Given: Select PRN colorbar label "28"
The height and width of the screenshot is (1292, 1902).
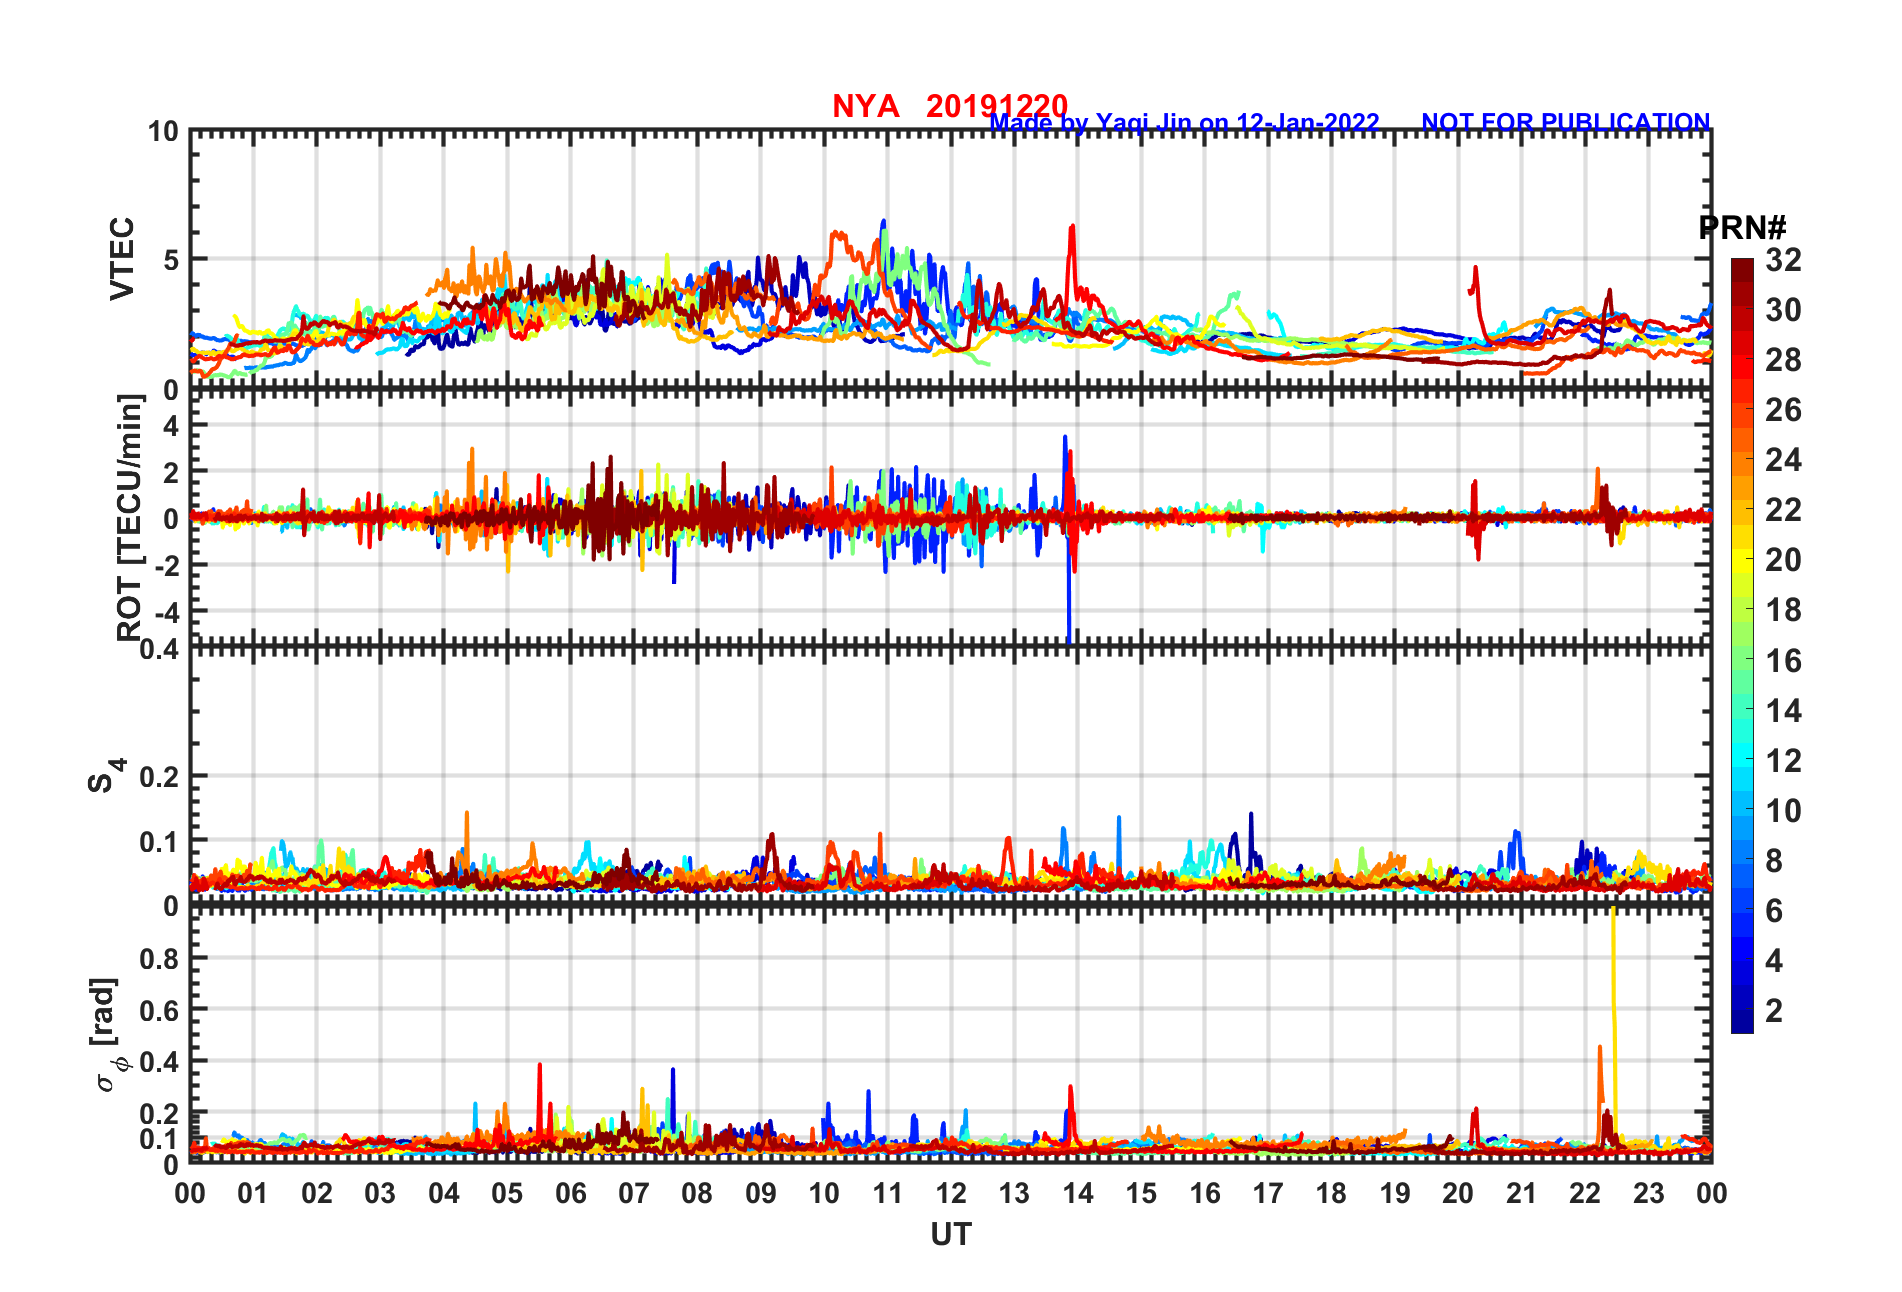Looking at the screenshot, I should pos(1784,360).
